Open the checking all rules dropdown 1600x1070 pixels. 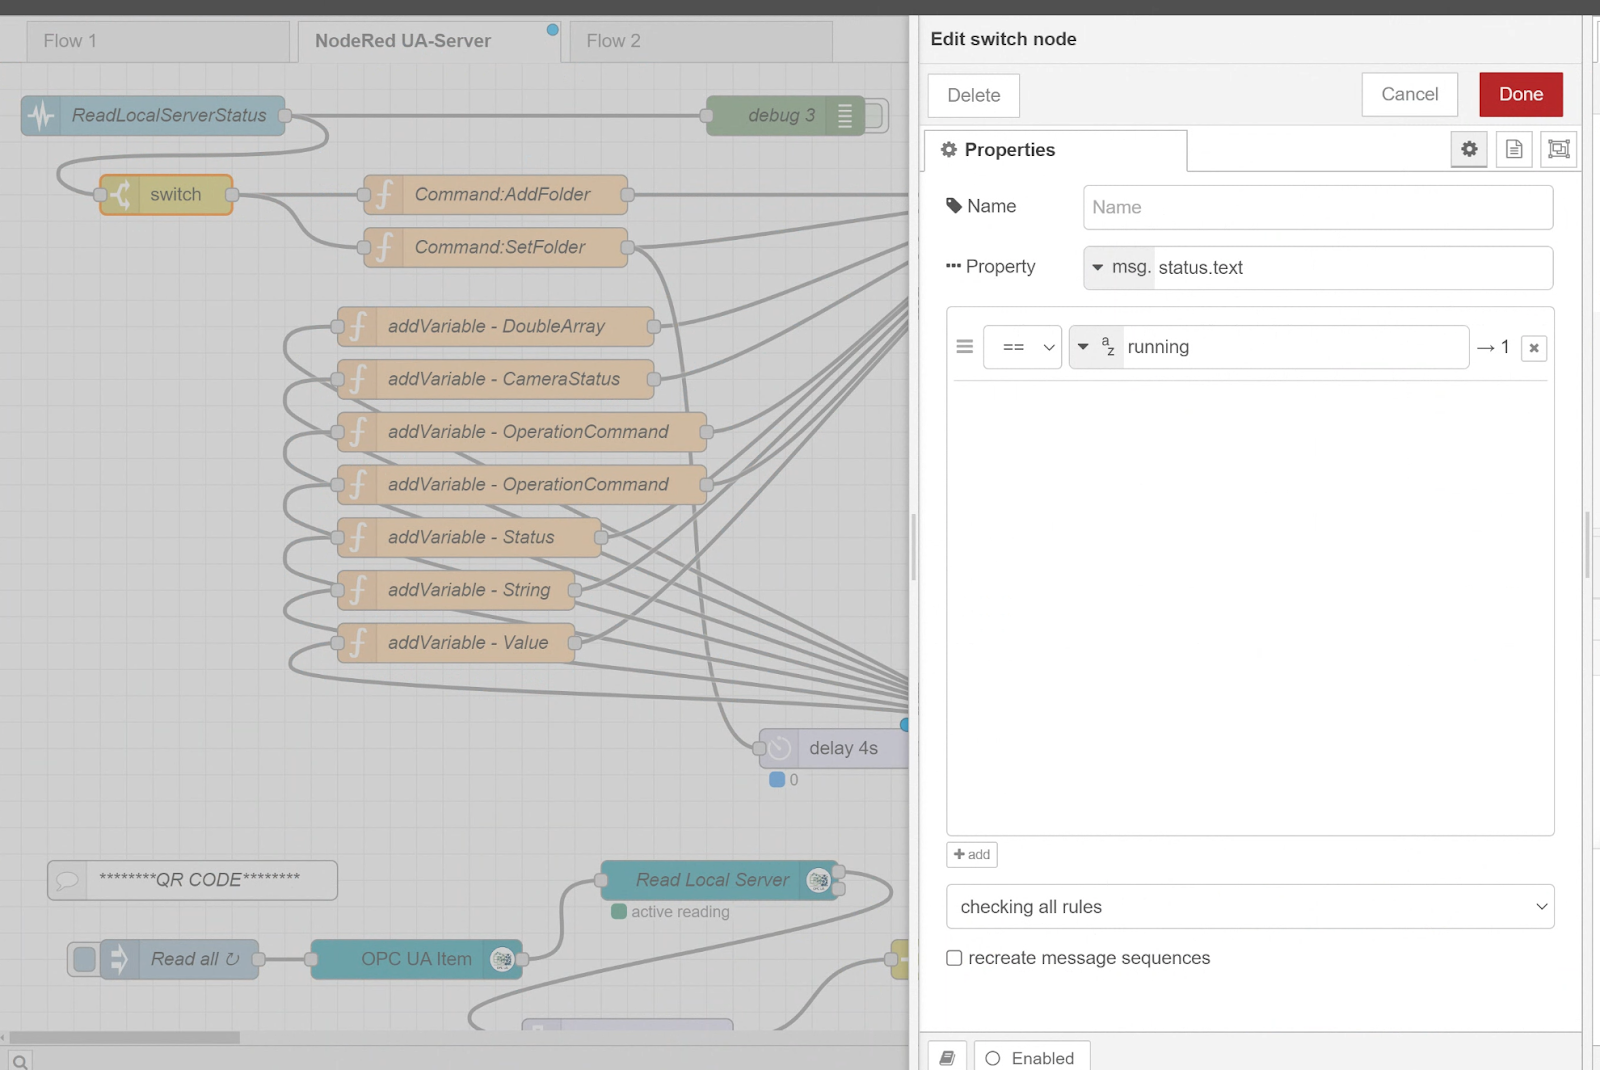click(1250, 907)
